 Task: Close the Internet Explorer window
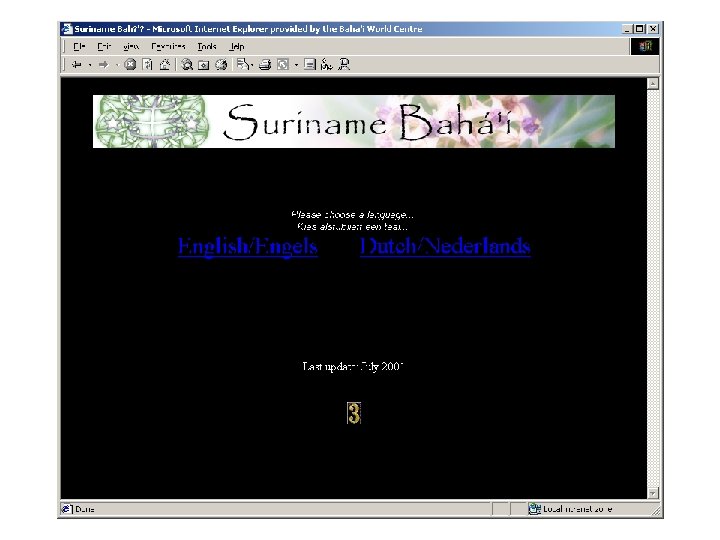(x=653, y=29)
